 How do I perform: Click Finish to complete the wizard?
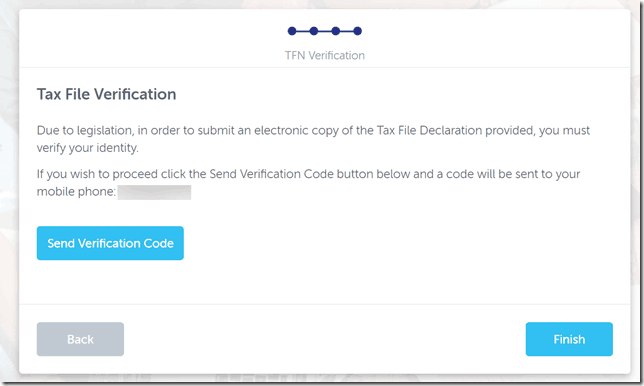(569, 339)
